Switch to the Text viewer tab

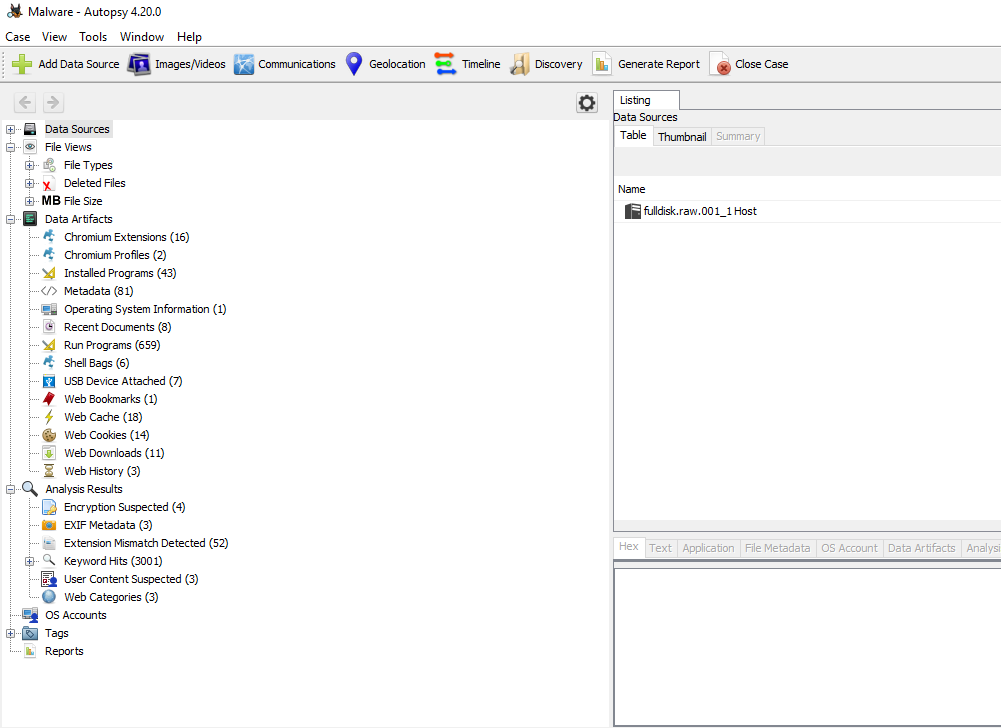(x=660, y=548)
